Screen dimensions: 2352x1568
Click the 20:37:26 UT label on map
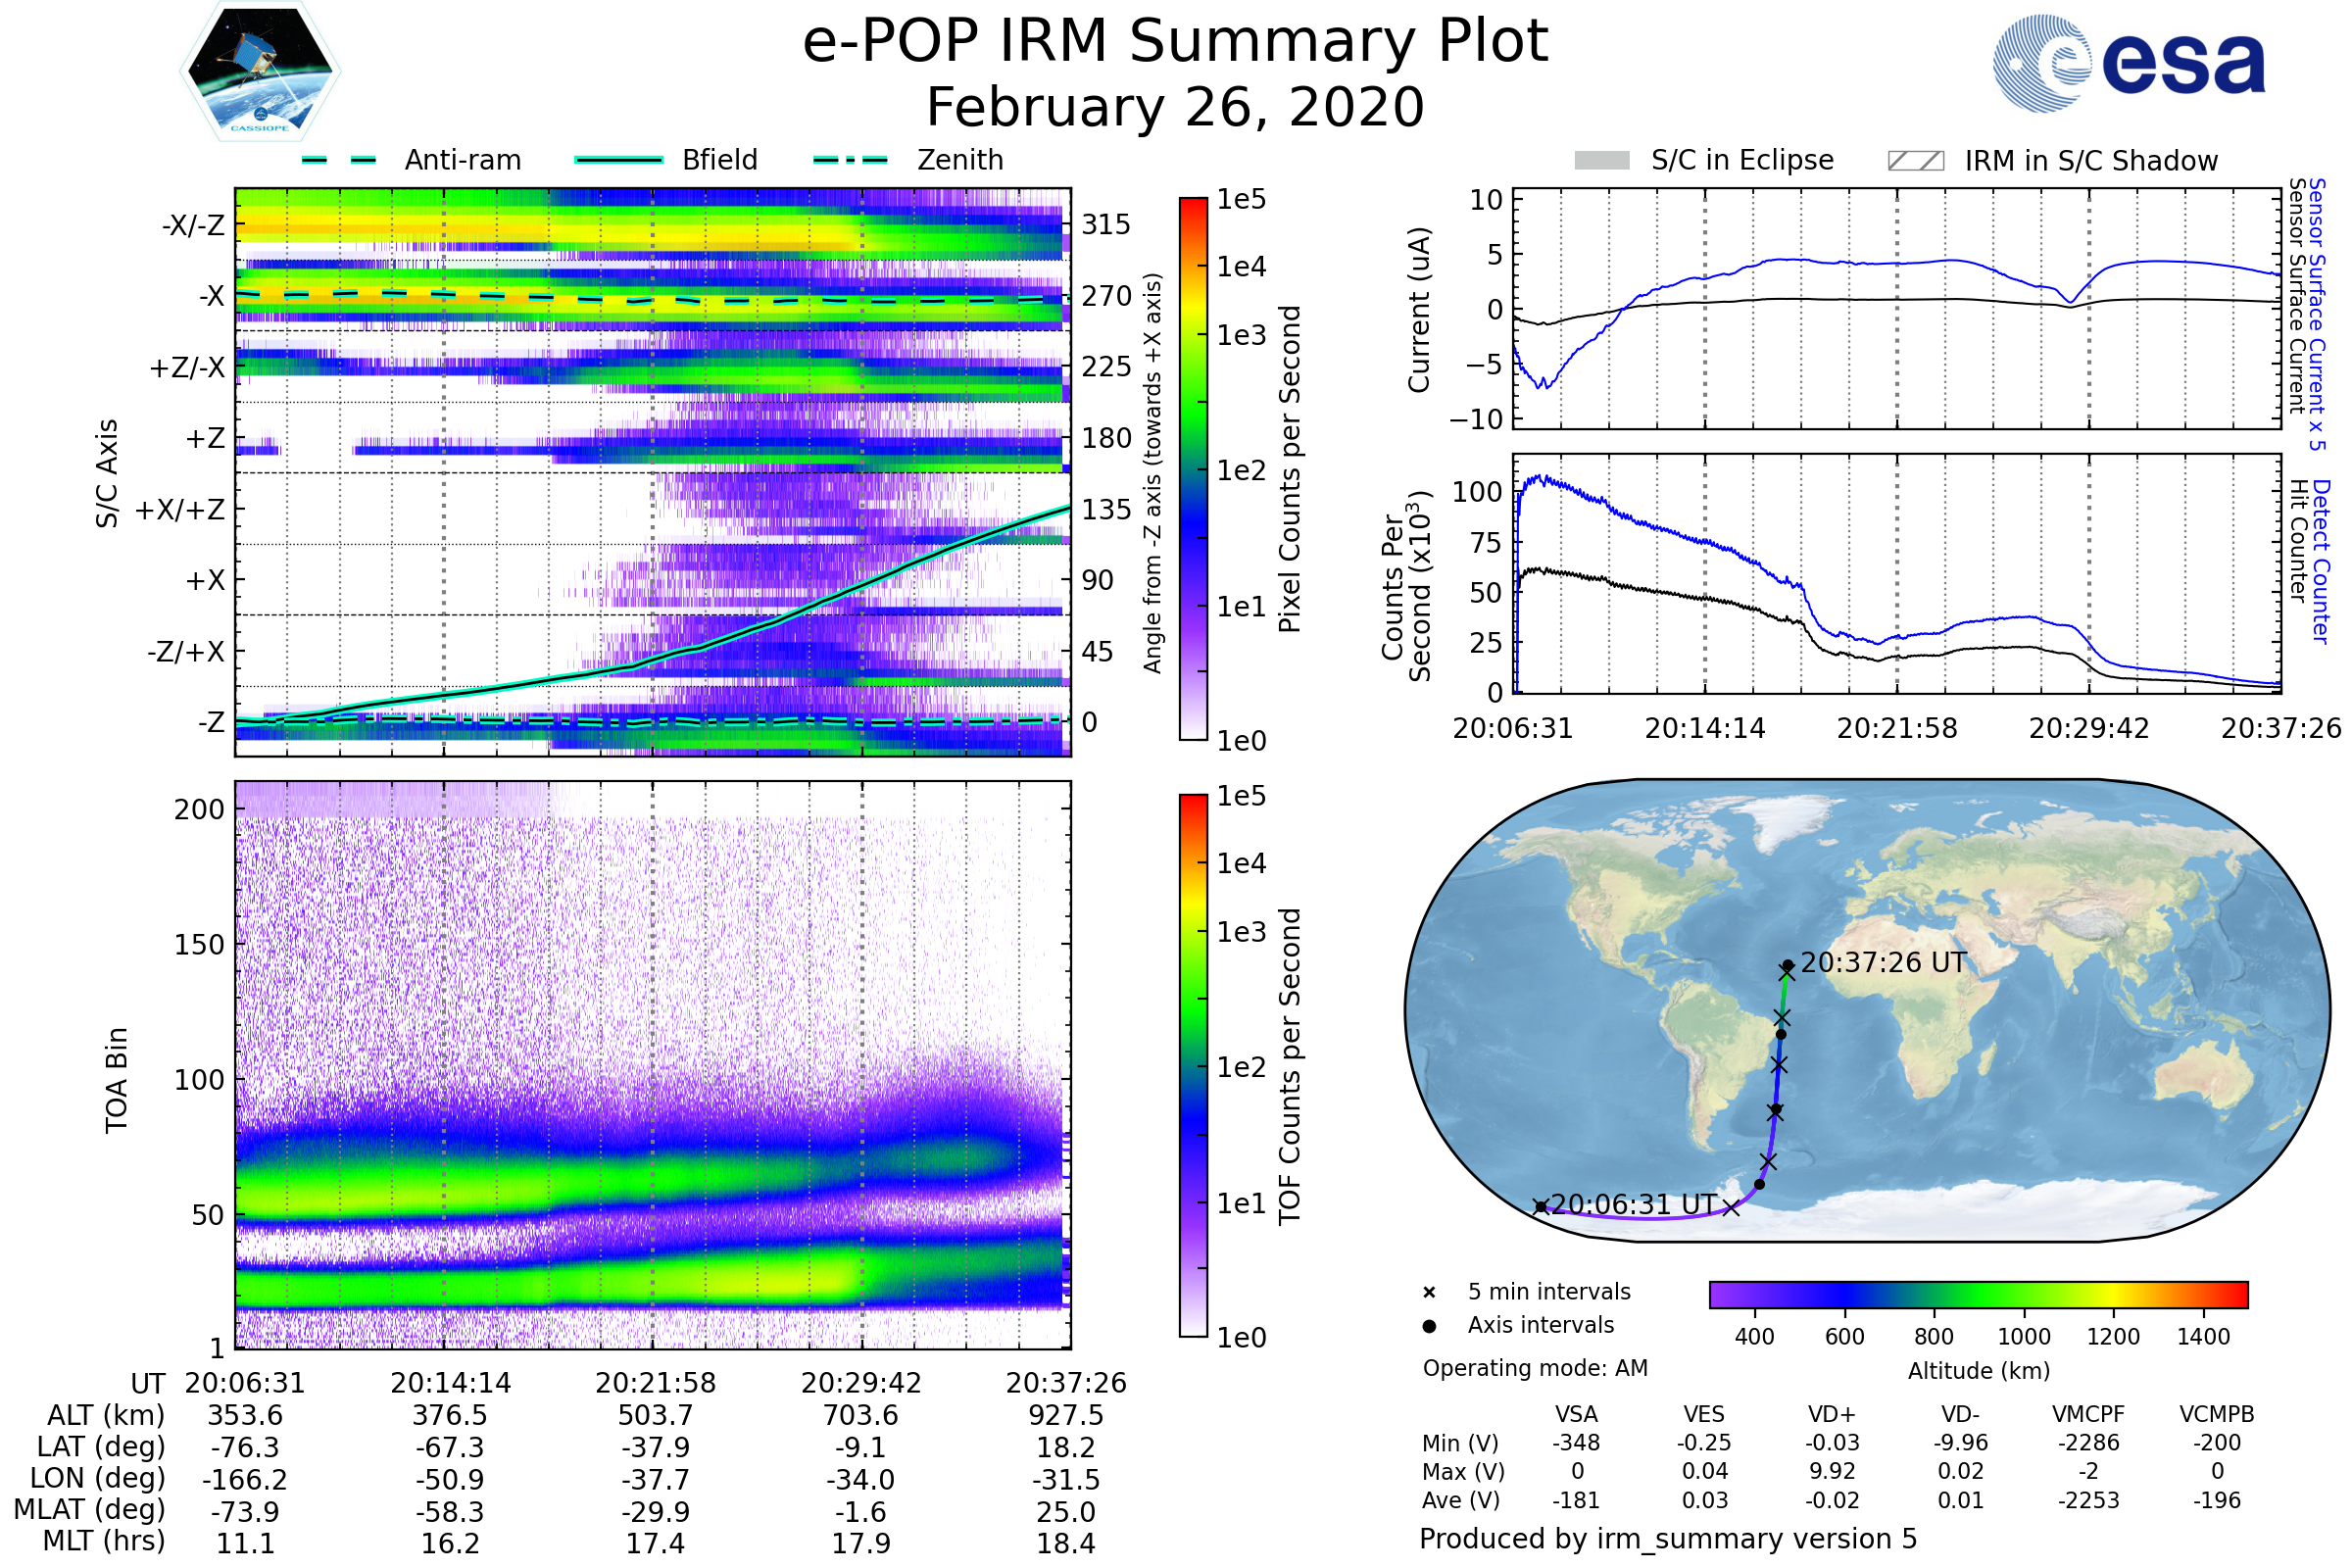(1883, 963)
